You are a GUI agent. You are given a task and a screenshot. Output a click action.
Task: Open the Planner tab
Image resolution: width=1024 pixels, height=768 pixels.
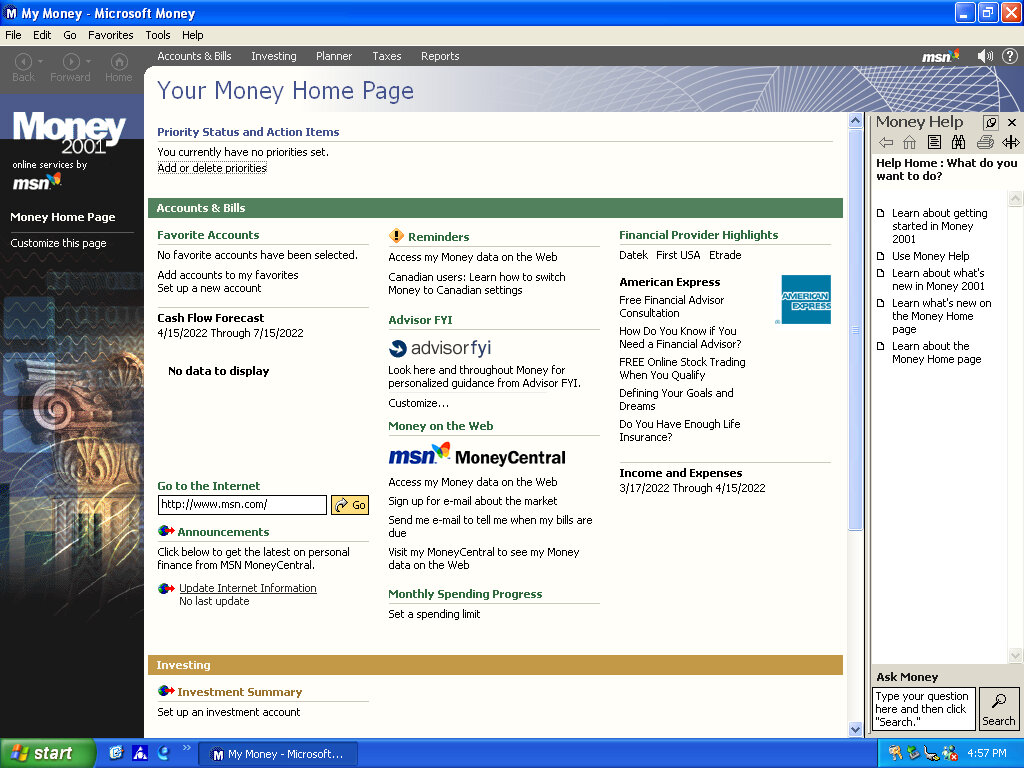334,56
